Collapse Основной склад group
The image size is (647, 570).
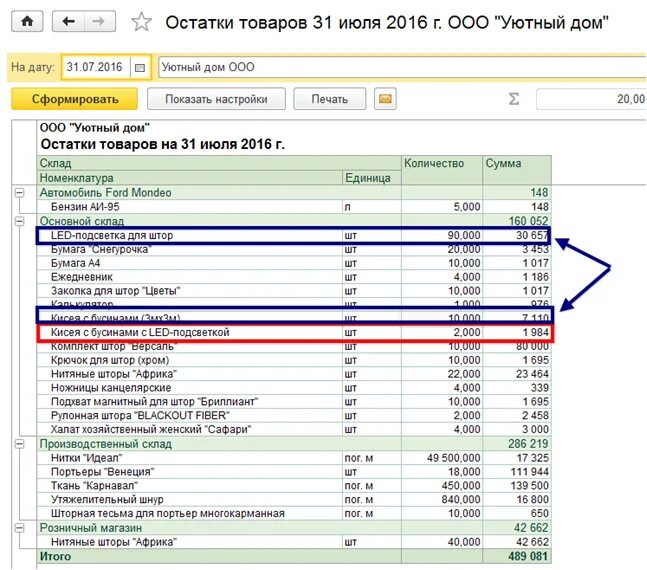[x=19, y=221]
